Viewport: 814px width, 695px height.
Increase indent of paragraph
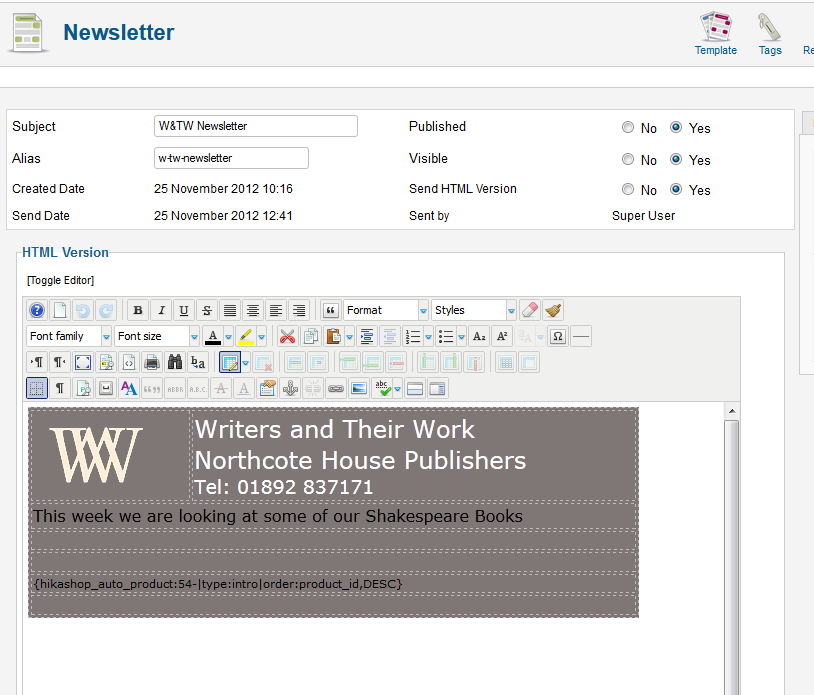coord(367,336)
